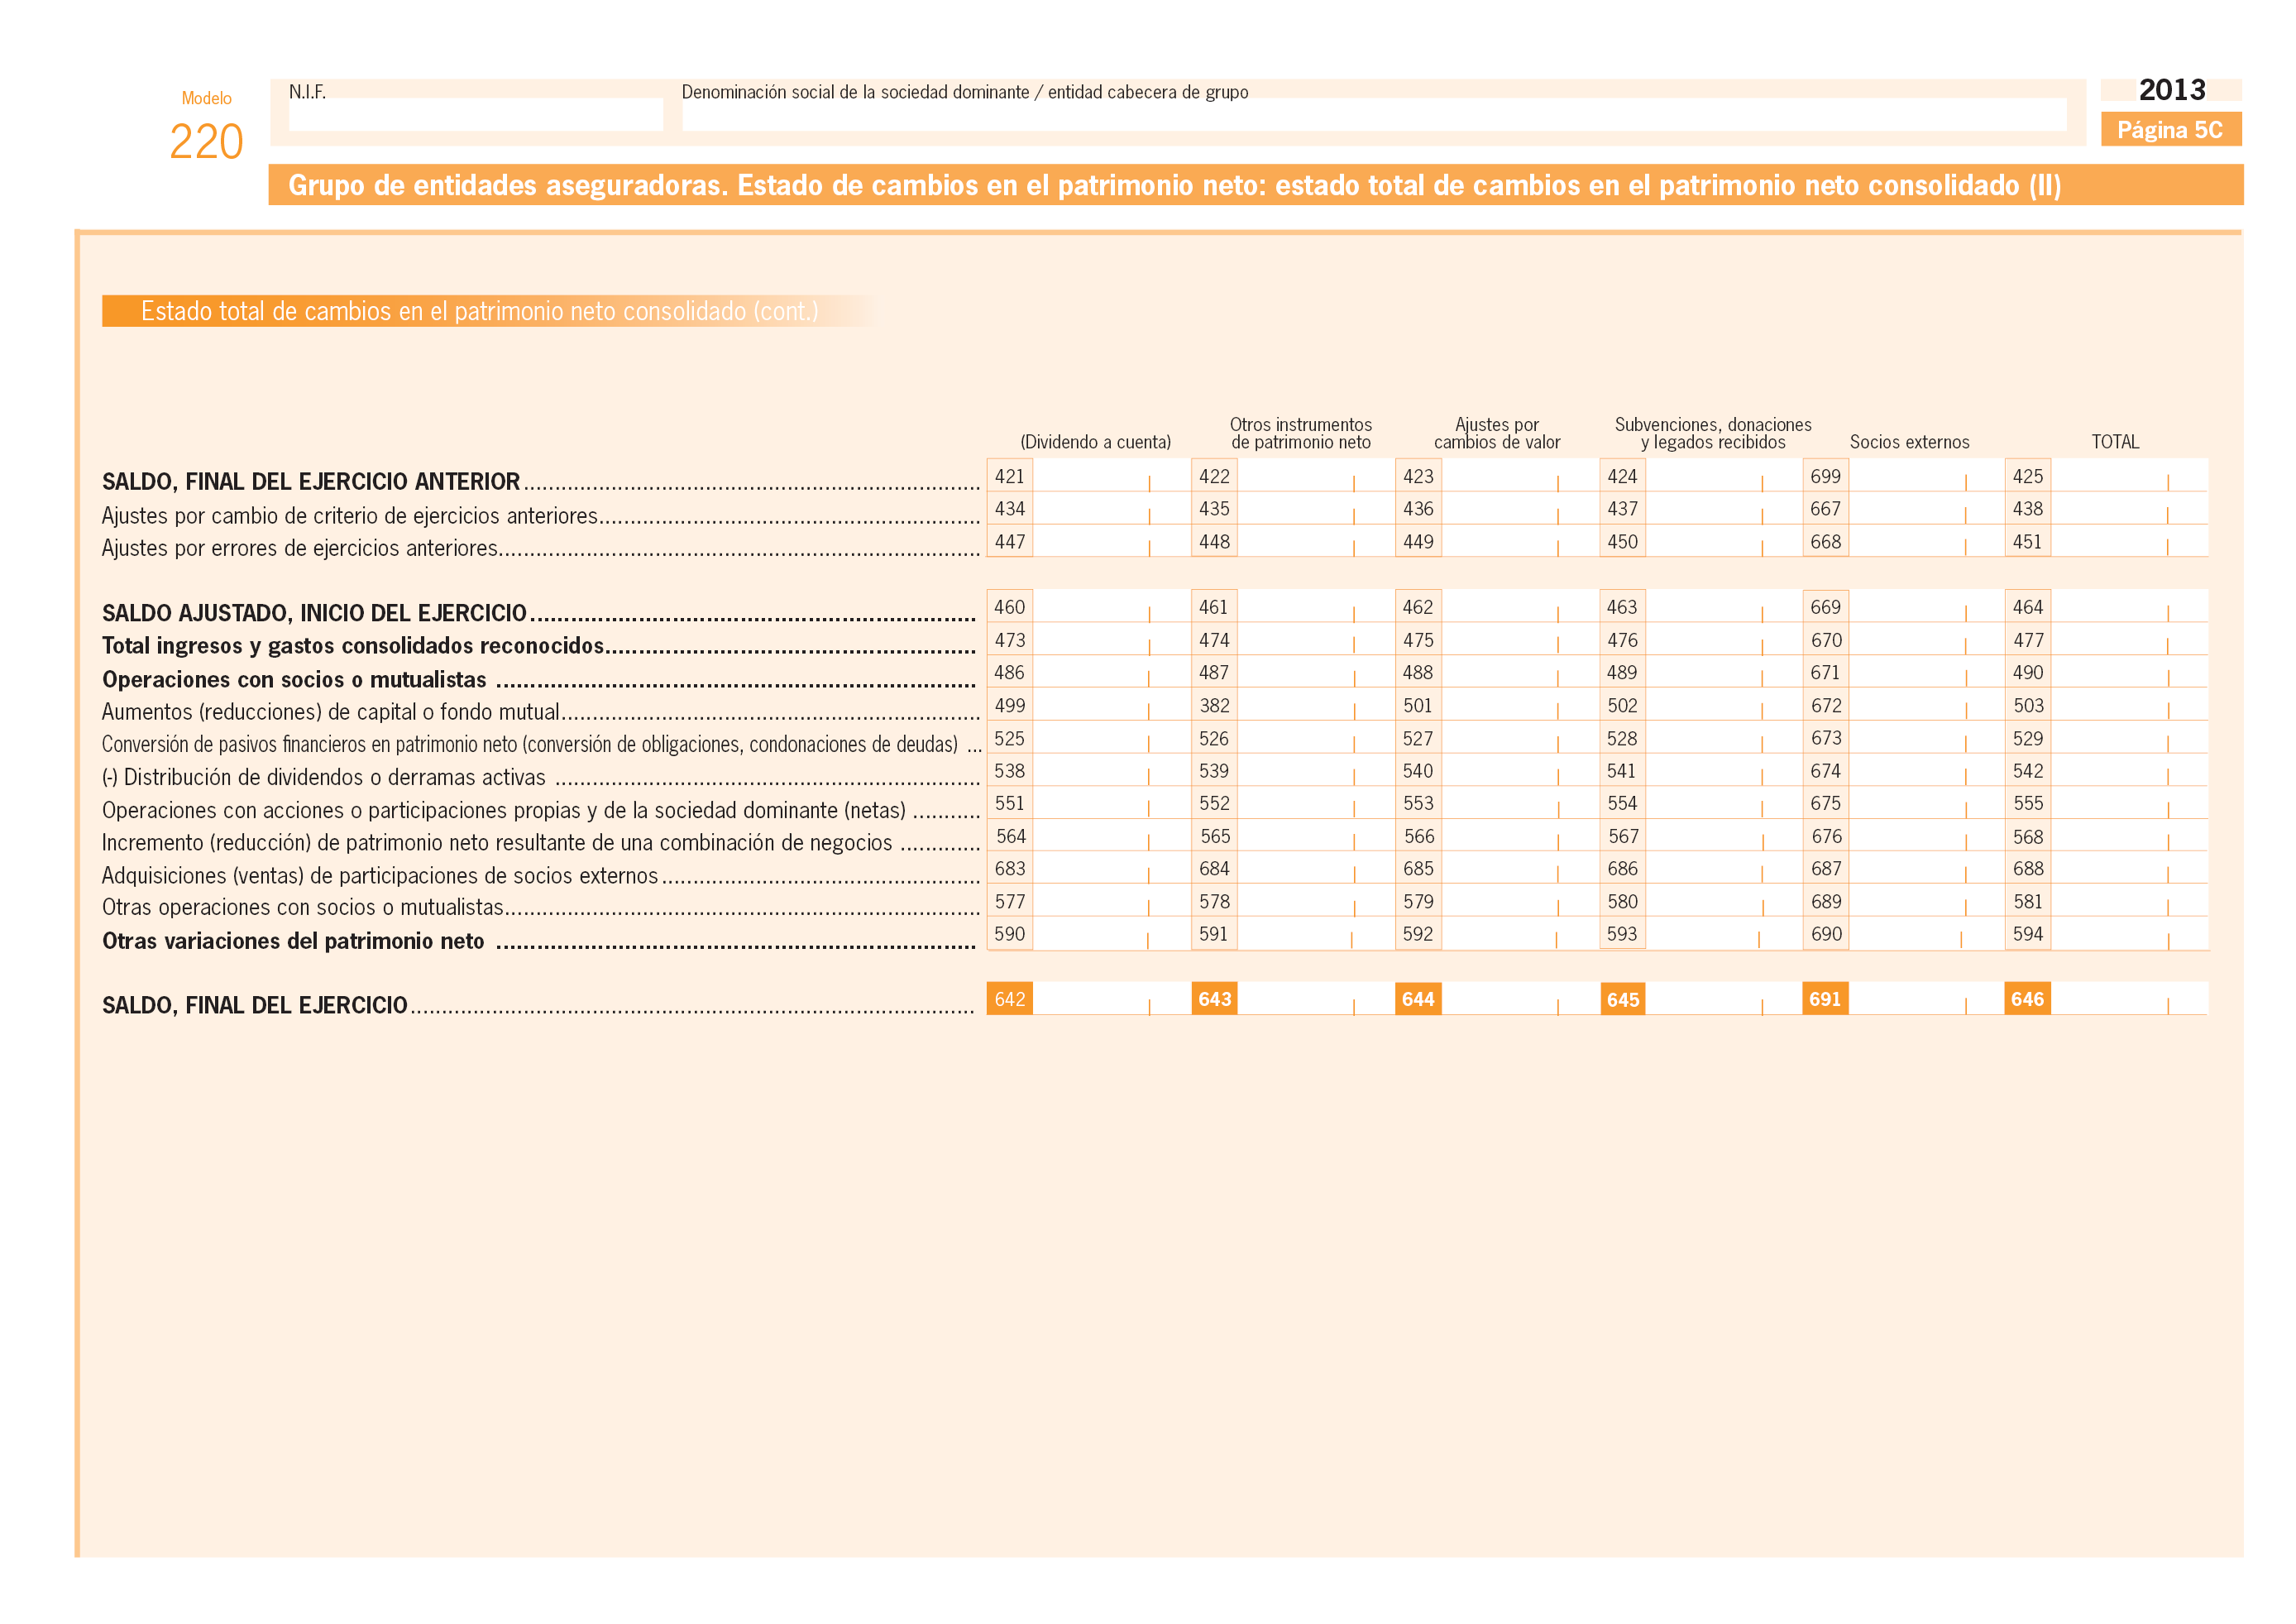This screenshot has width=2296, height=1624.
Task: Click the input field for box 424
Action: point(1723,476)
